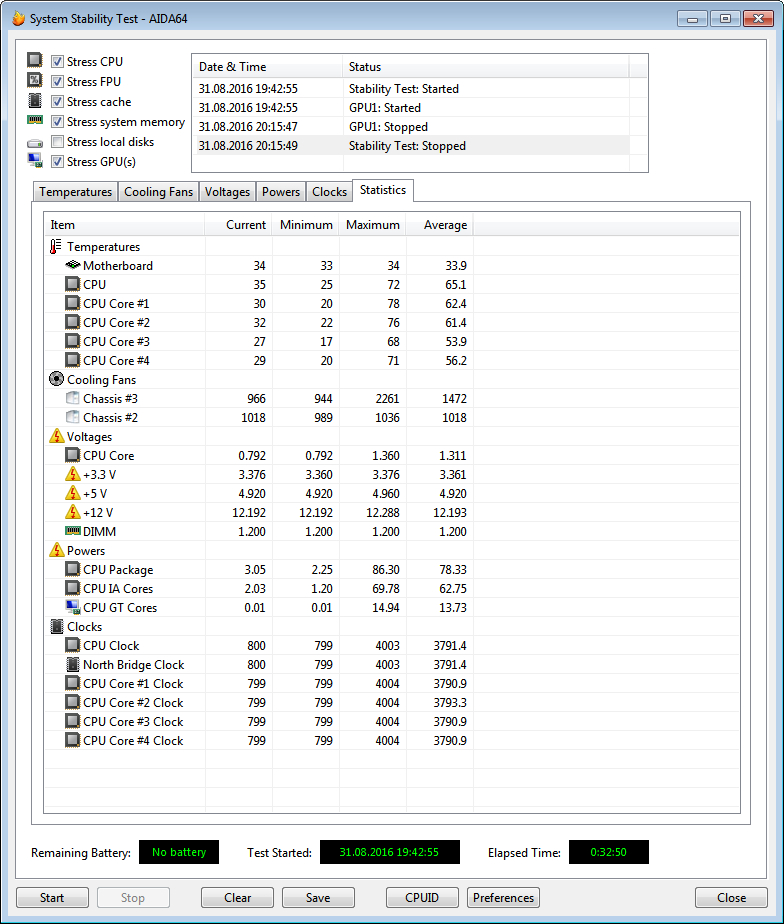Image resolution: width=784 pixels, height=924 pixels.
Task: Click the Save button
Action: click(x=318, y=897)
